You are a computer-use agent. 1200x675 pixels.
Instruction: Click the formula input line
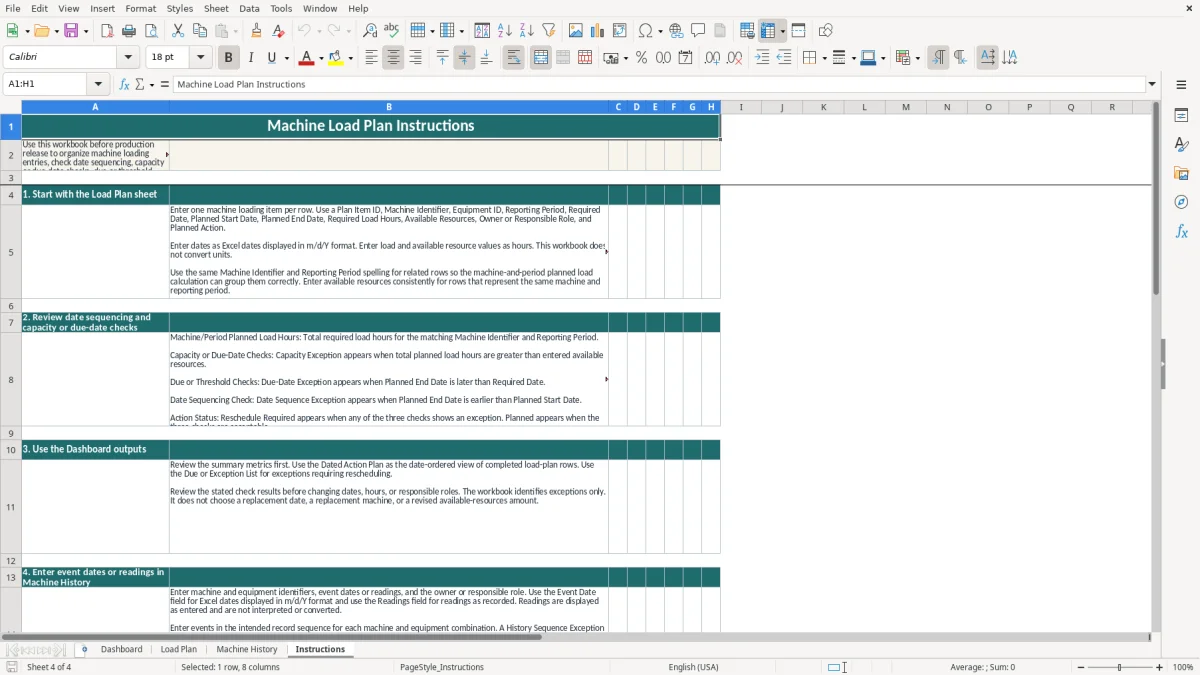click(659, 84)
